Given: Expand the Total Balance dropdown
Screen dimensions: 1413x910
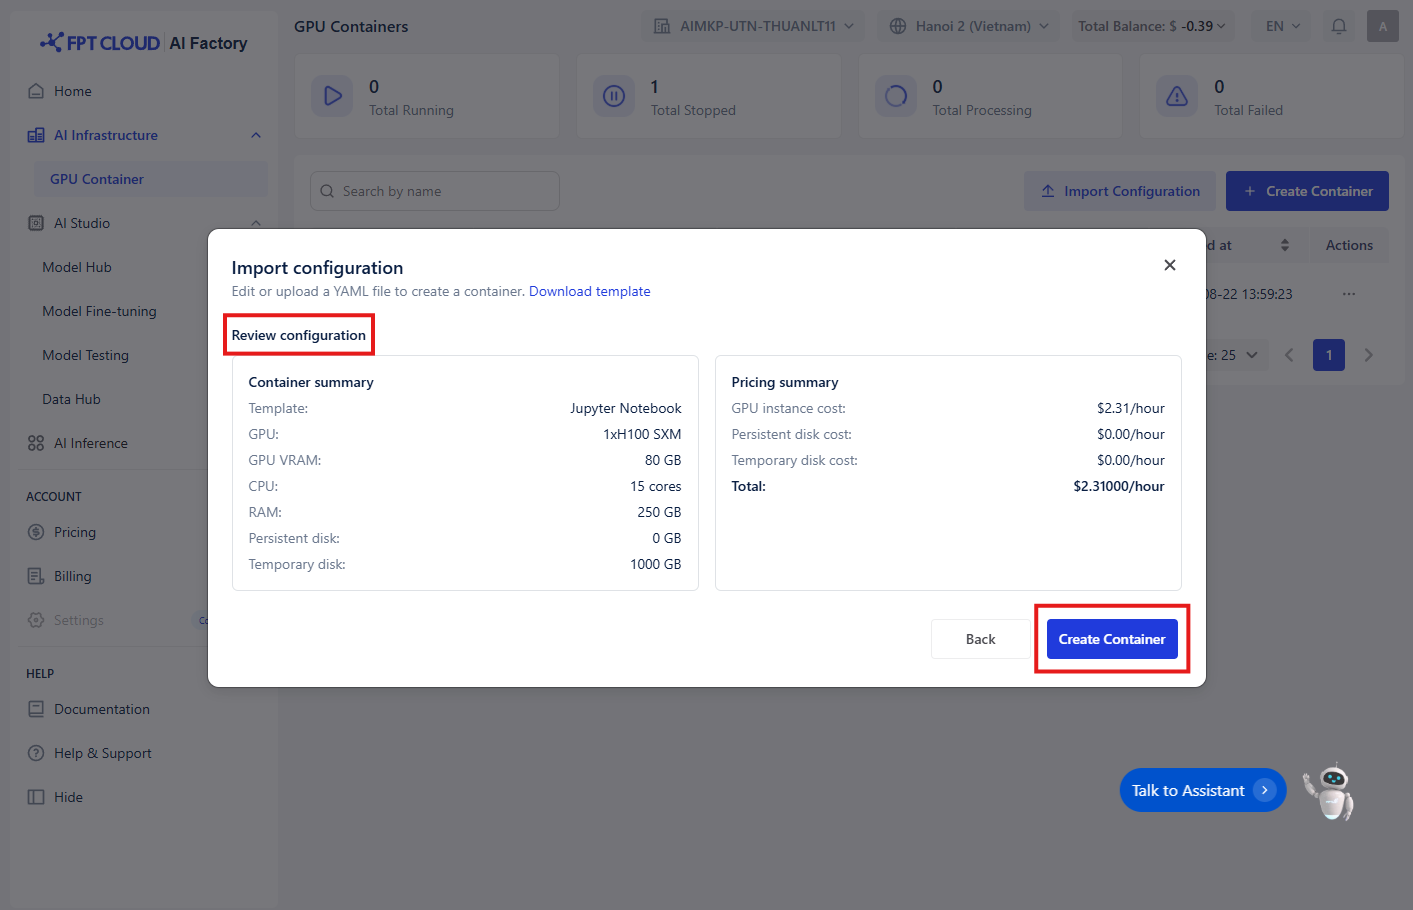Looking at the screenshot, I should coord(1152,26).
